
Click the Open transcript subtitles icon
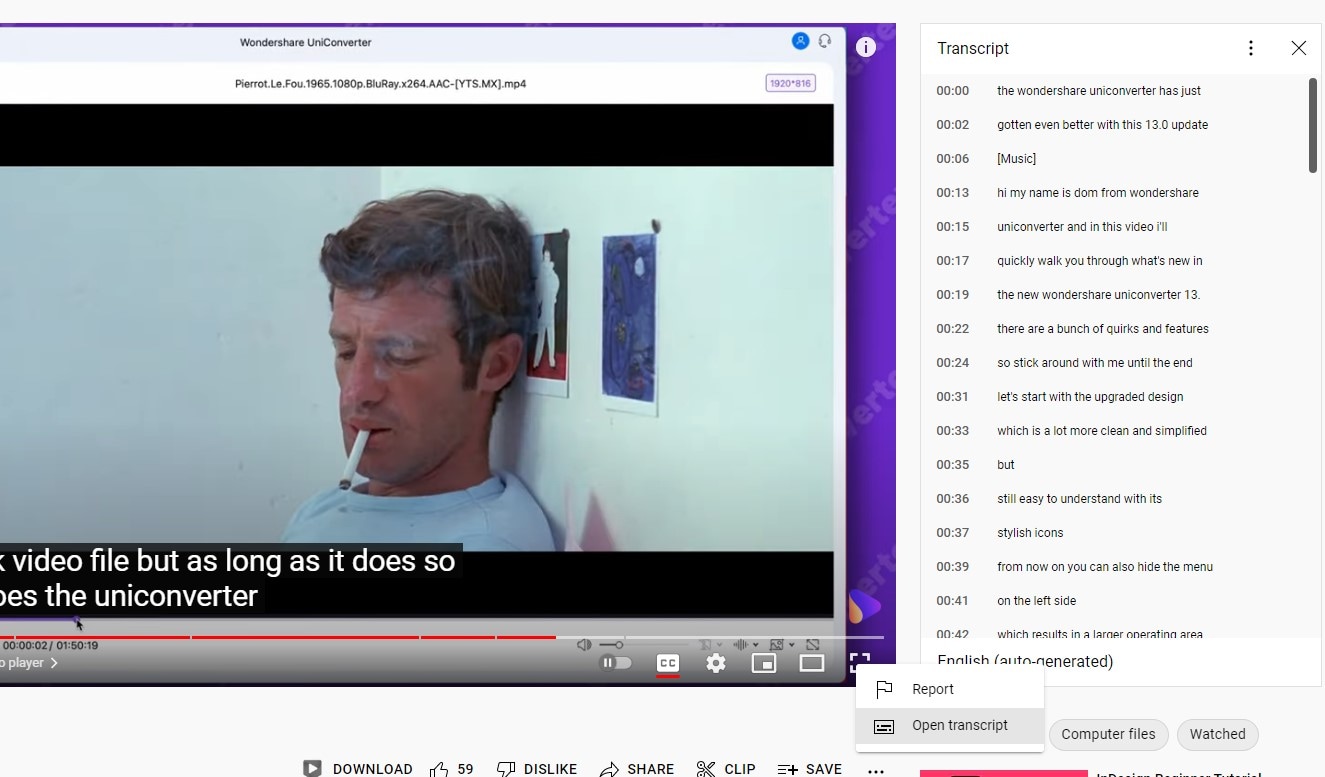[884, 726]
